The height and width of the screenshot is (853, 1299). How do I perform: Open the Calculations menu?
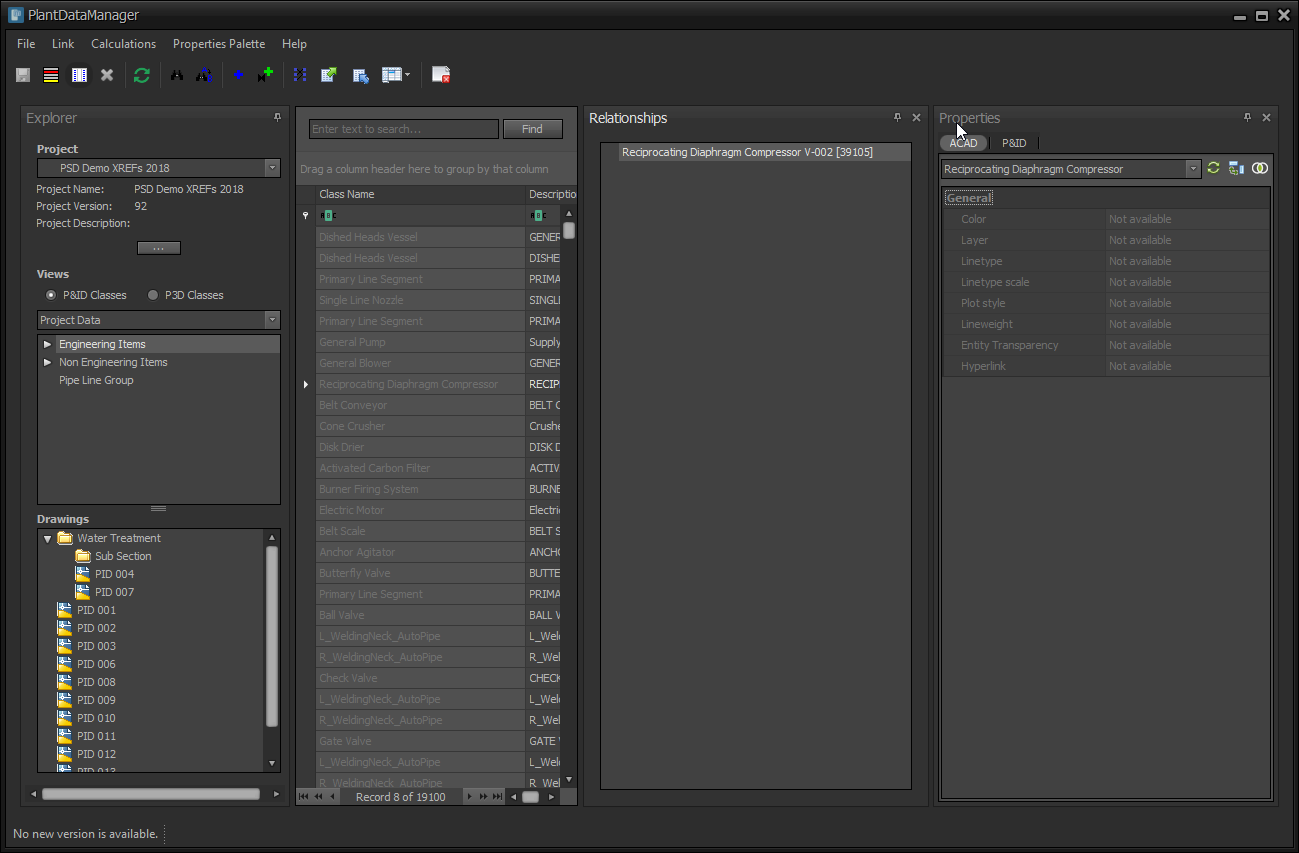pyautogui.click(x=123, y=44)
